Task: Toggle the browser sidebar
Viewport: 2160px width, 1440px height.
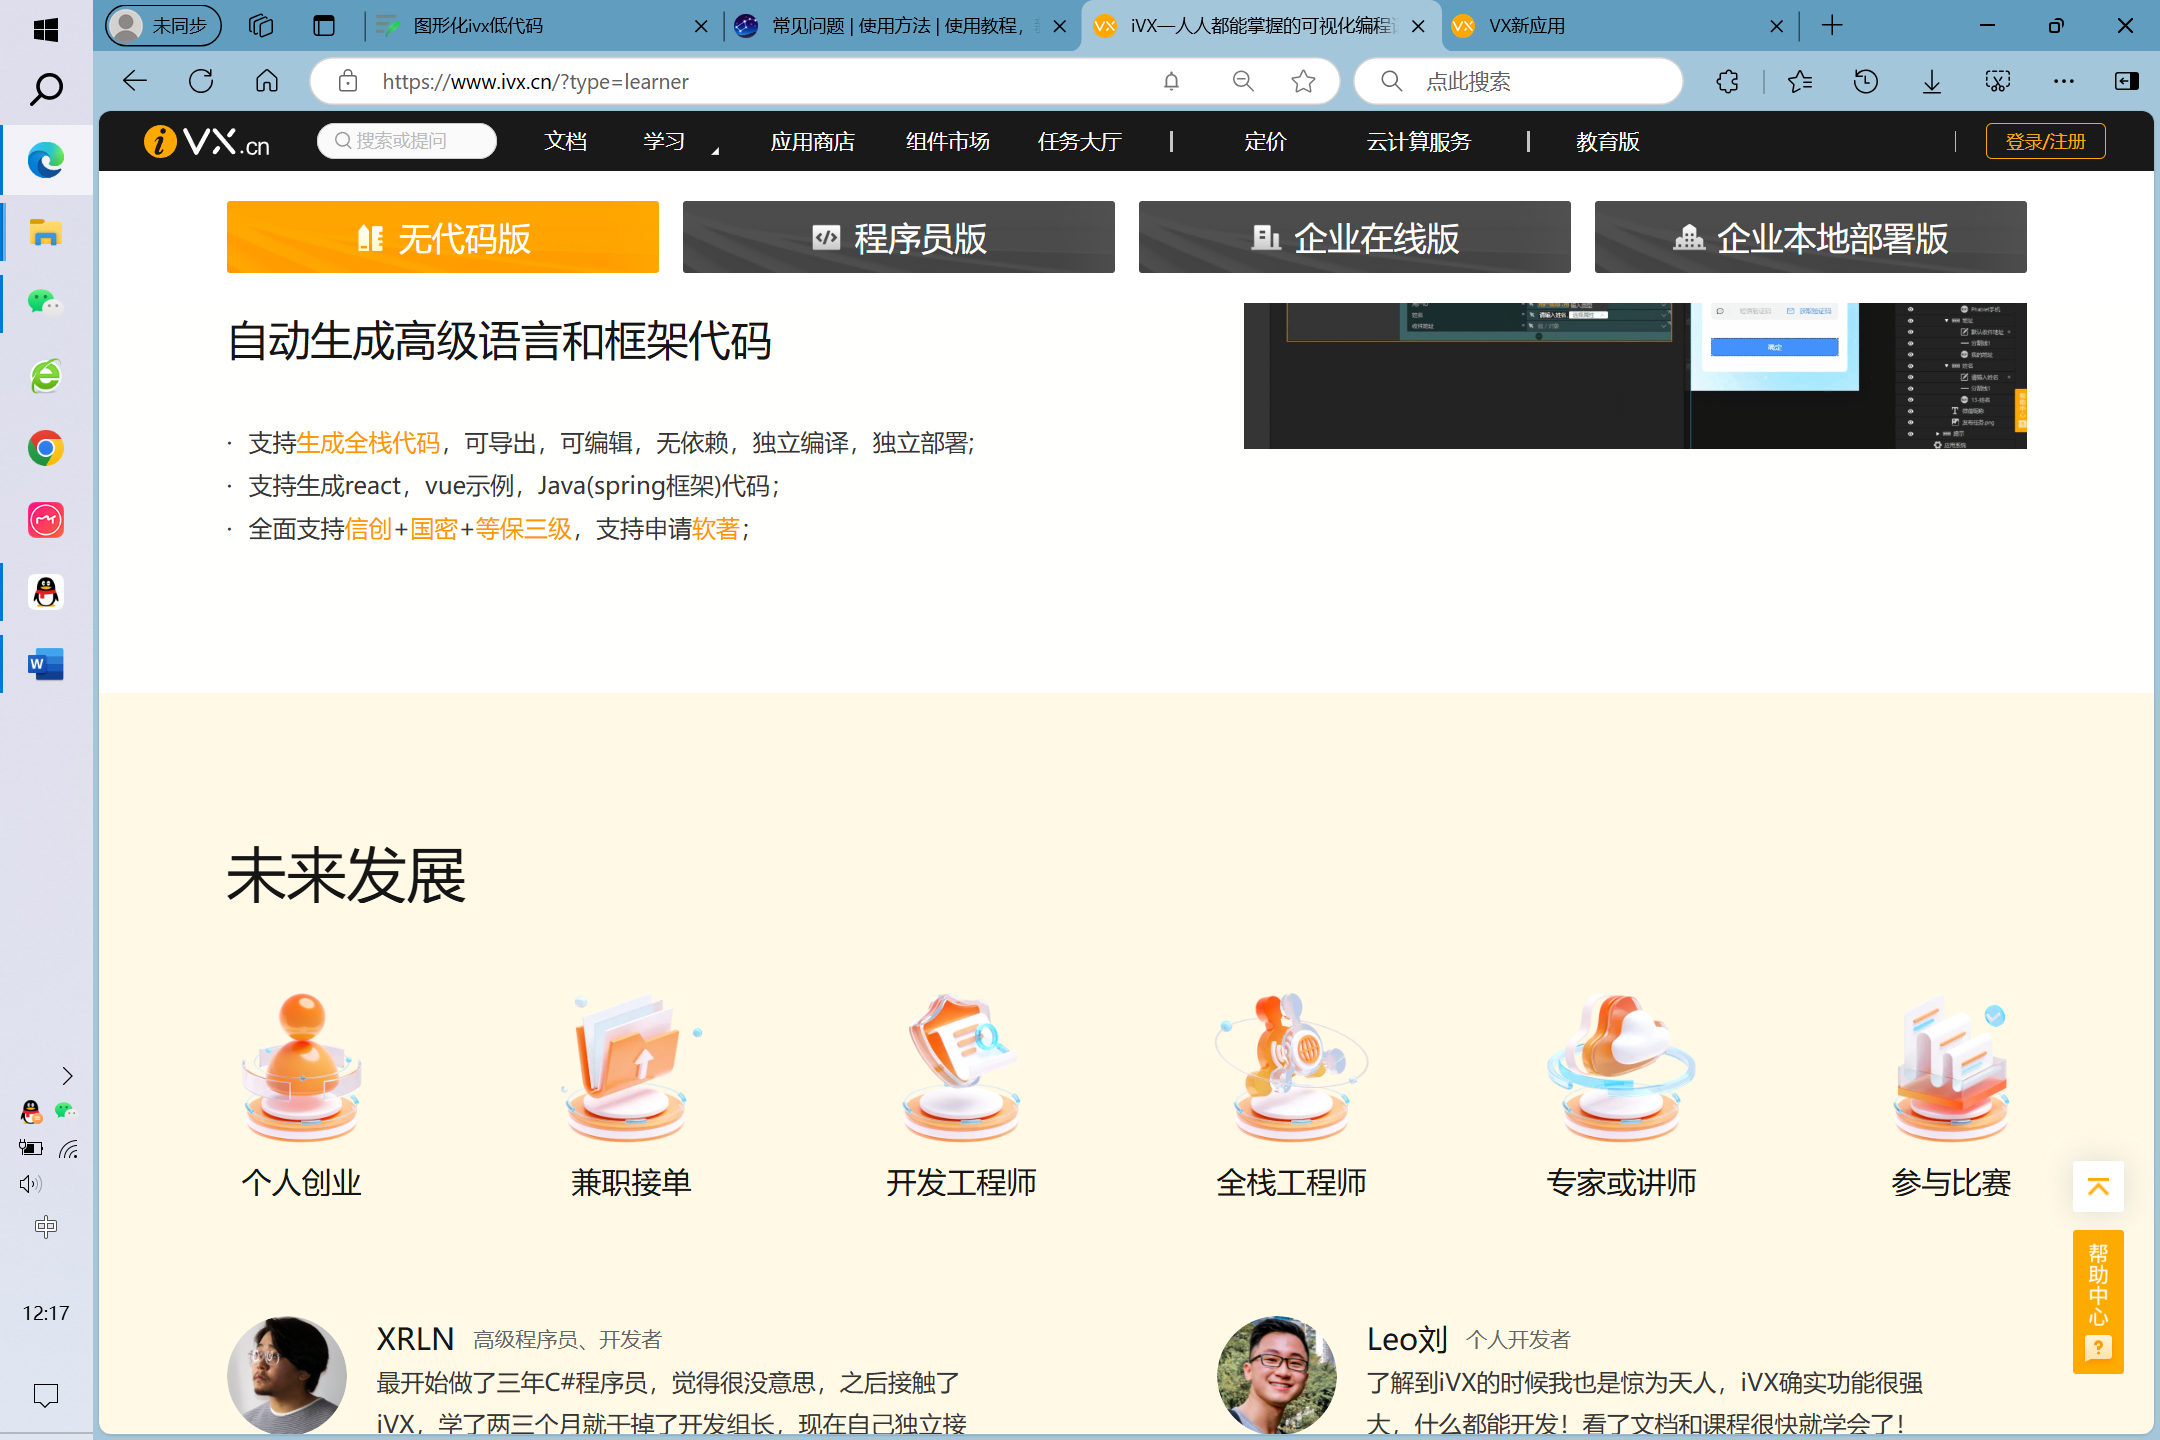Action: 2127,81
